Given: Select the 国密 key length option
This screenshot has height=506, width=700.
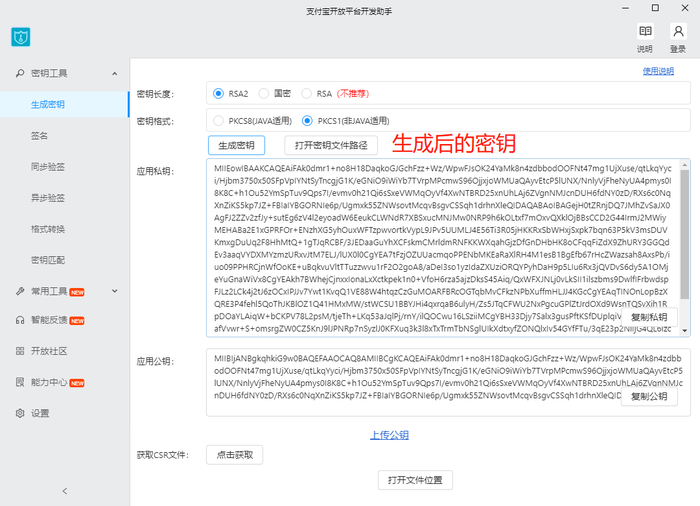Looking at the screenshot, I should (x=264, y=94).
